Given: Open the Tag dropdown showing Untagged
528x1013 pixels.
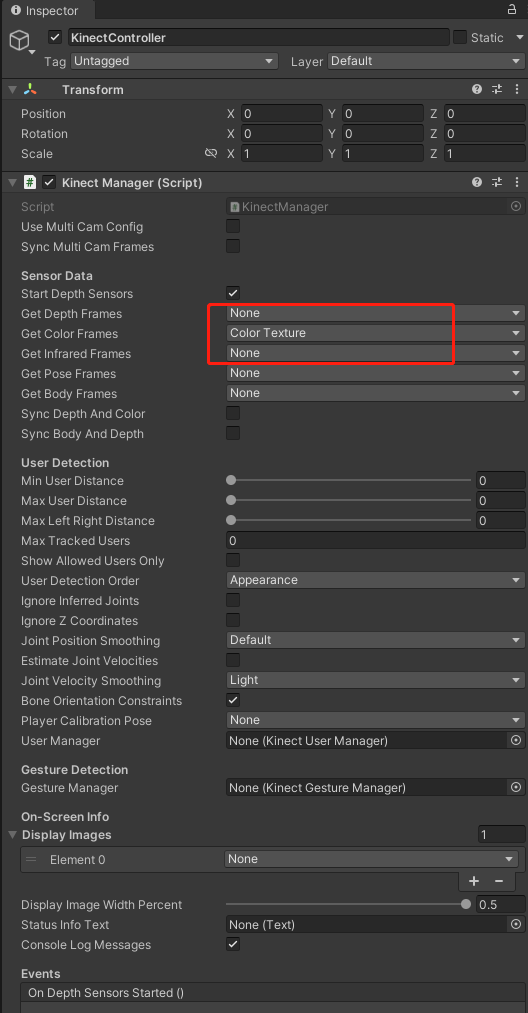Looking at the screenshot, I should point(174,61).
